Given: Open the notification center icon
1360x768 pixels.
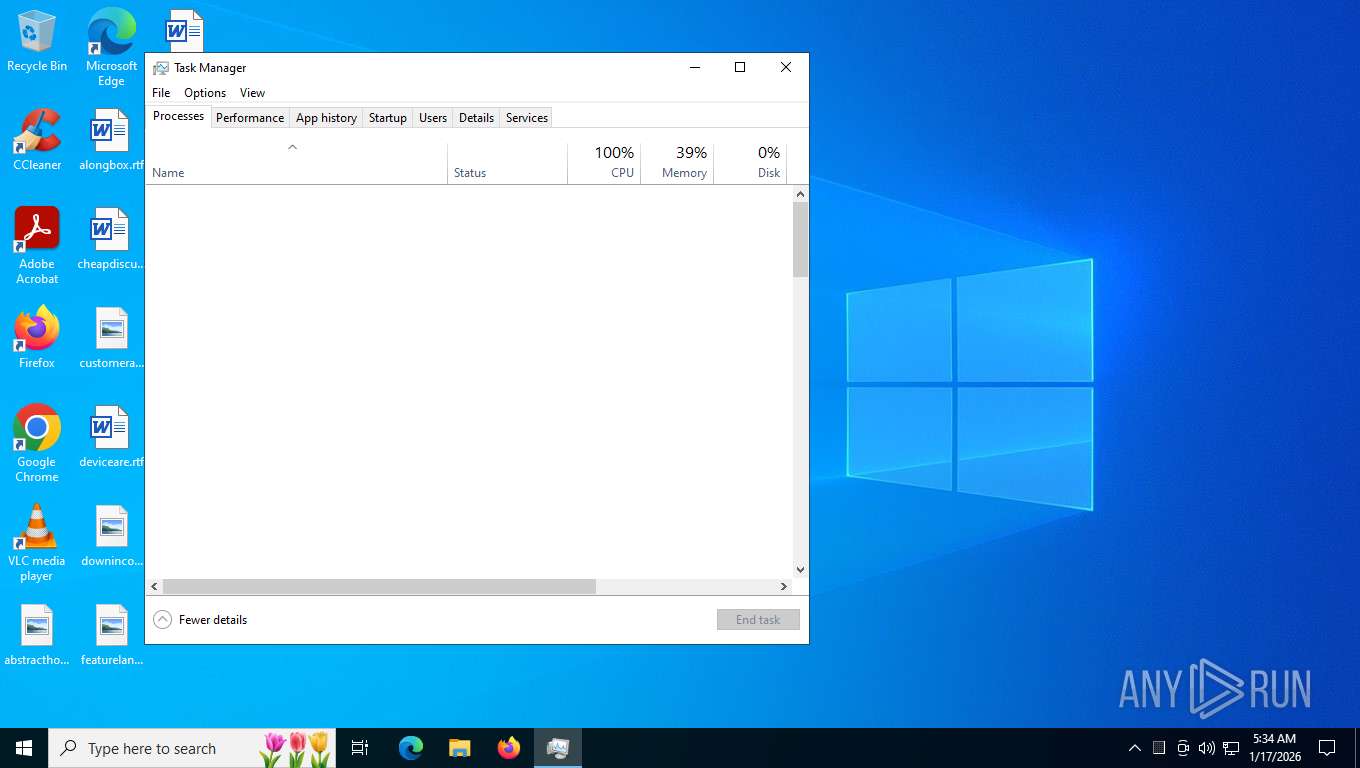Looking at the screenshot, I should (x=1327, y=748).
